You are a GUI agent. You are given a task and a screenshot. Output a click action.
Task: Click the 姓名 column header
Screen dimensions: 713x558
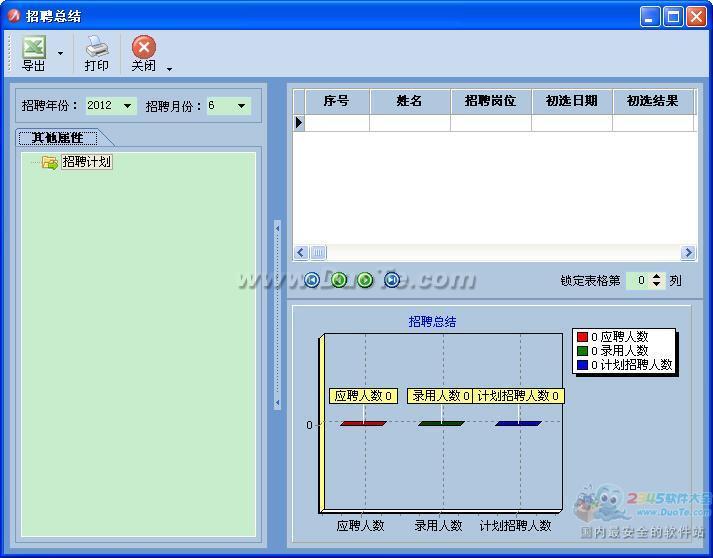point(409,101)
